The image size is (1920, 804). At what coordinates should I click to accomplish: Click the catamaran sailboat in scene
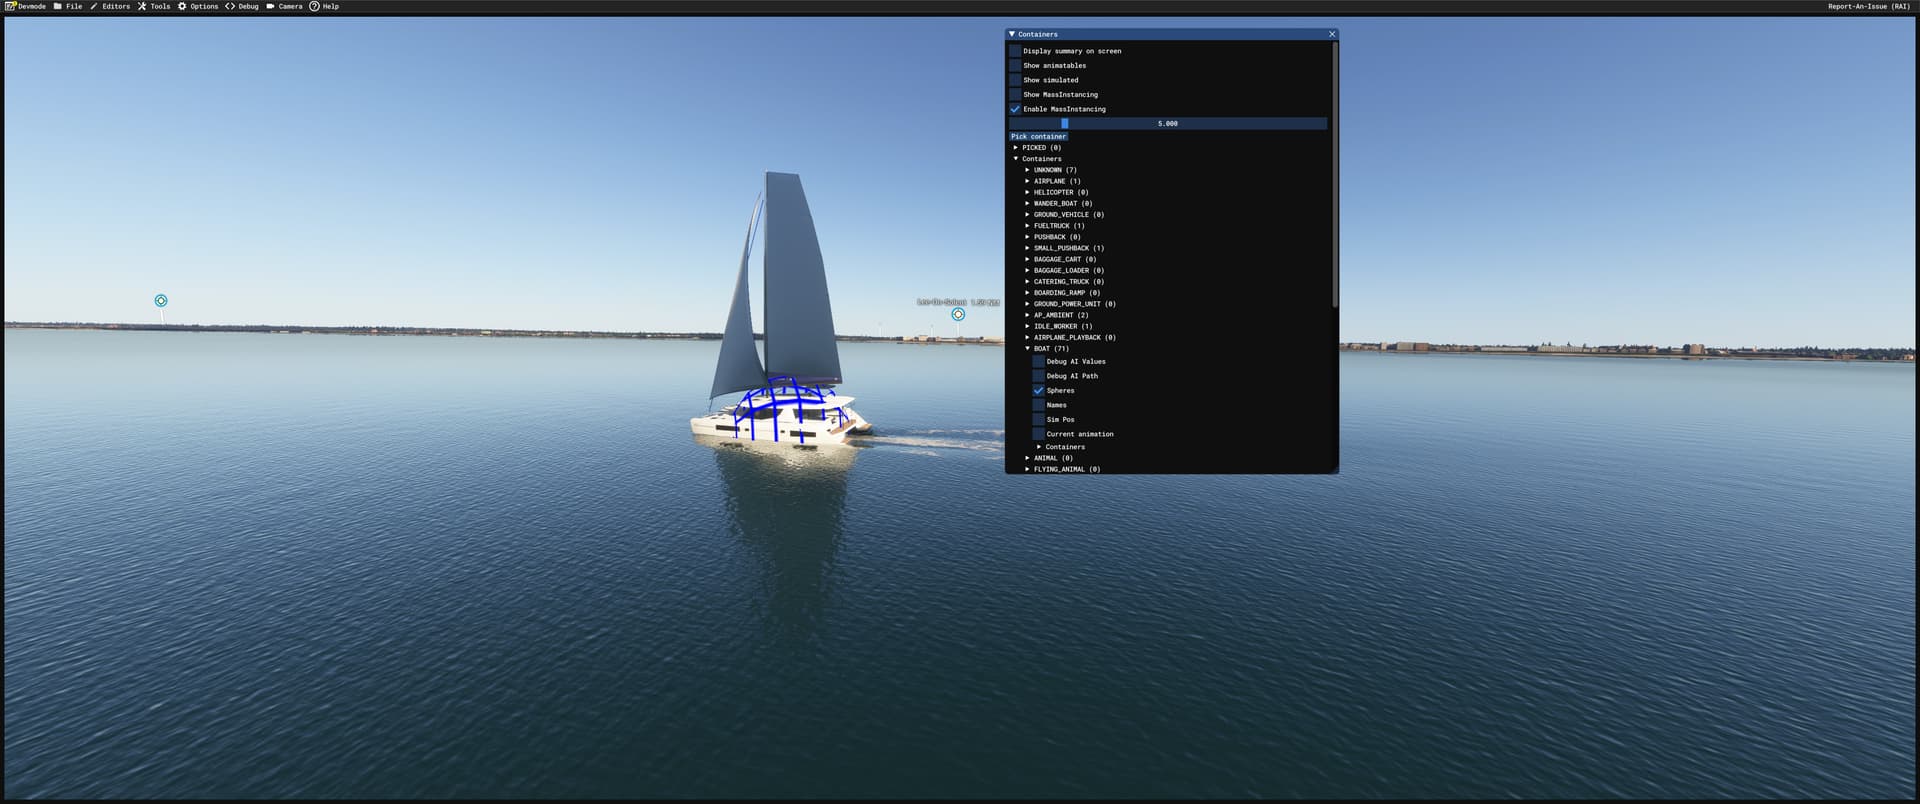point(780,310)
